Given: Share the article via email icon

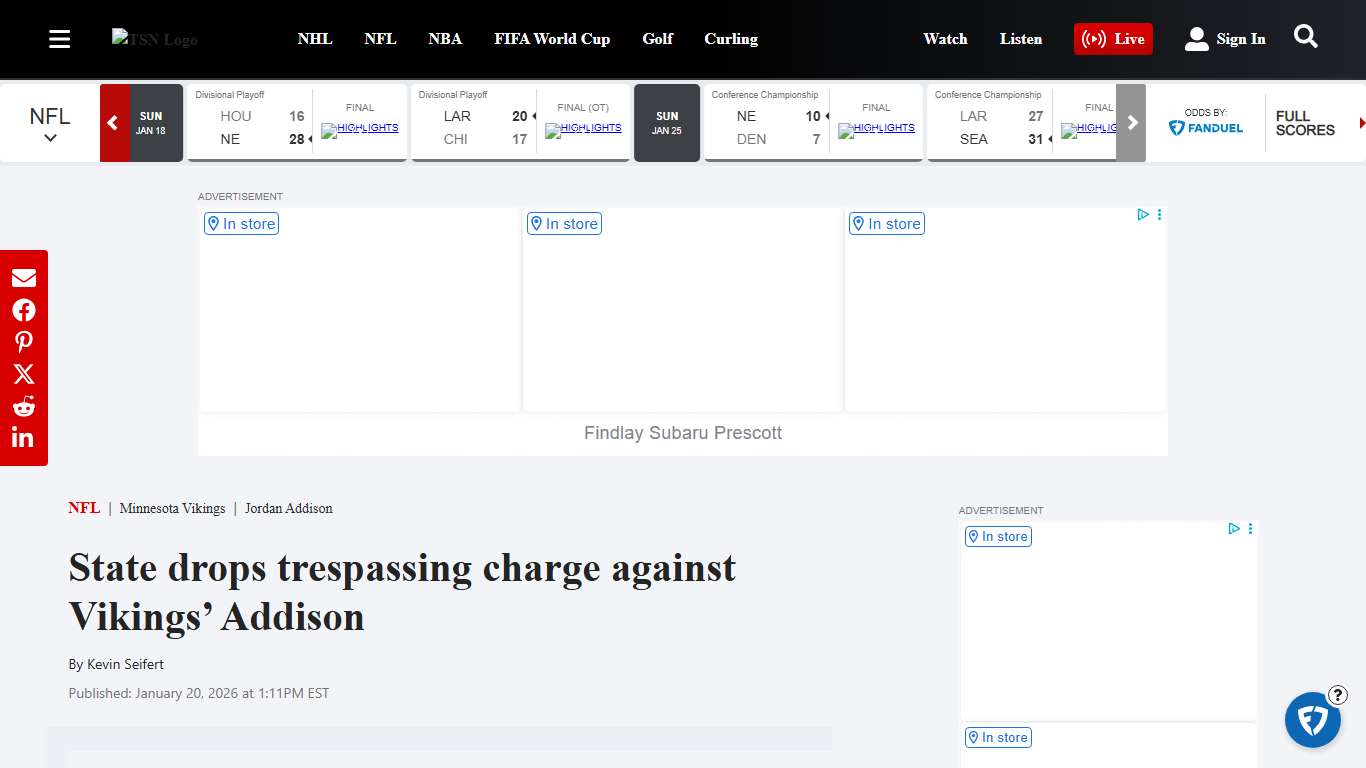Looking at the screenshot, I should (x=24, y=277).
